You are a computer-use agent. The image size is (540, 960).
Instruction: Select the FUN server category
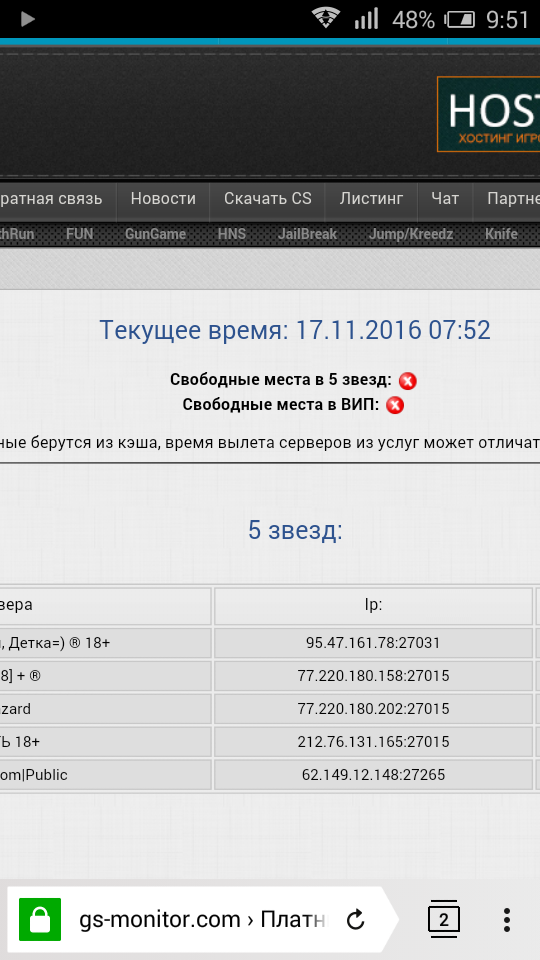80,234
